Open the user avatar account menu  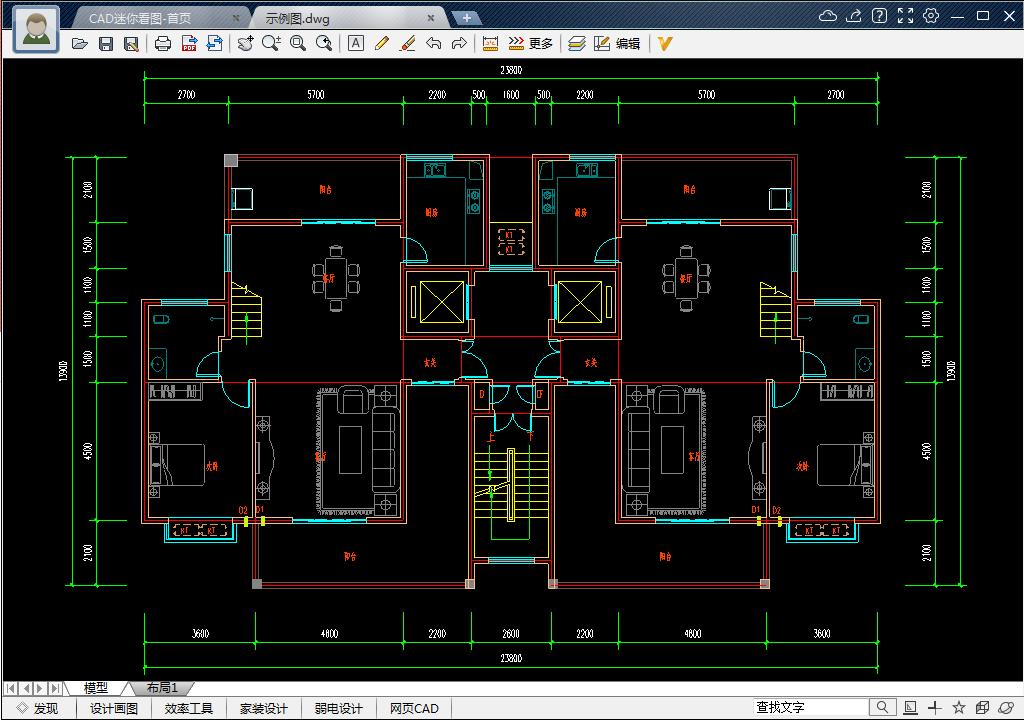pos(37,28)
